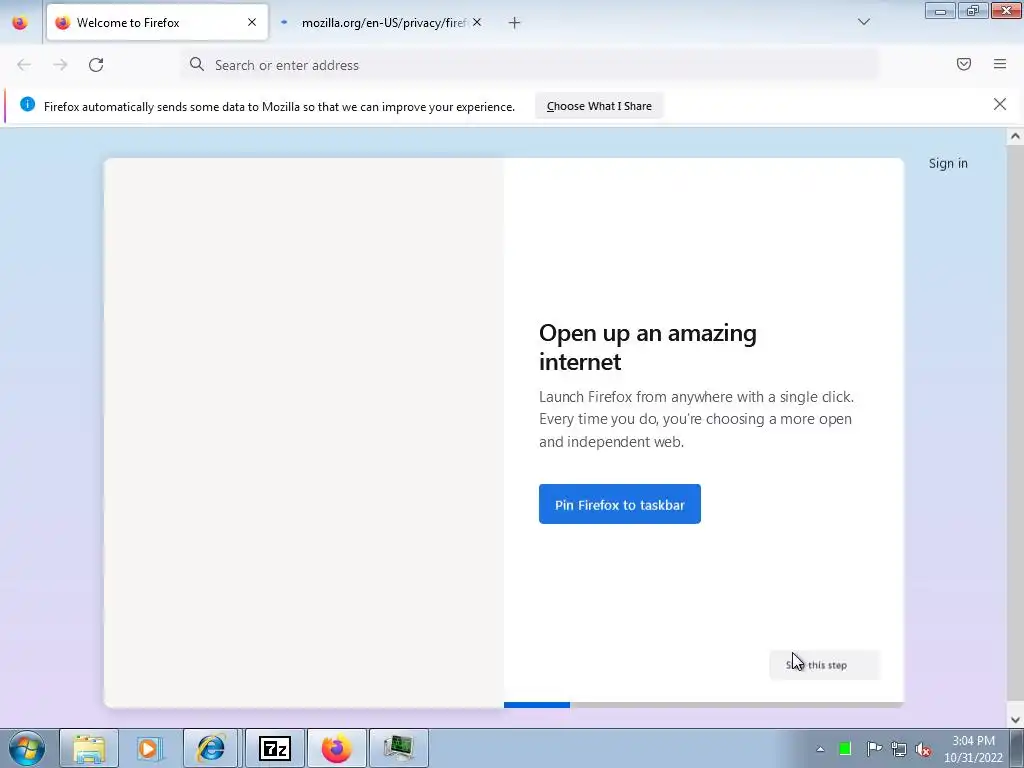
Task: Minimize the Firefox window
Action: pyautogui.click(x=940, y=10)
